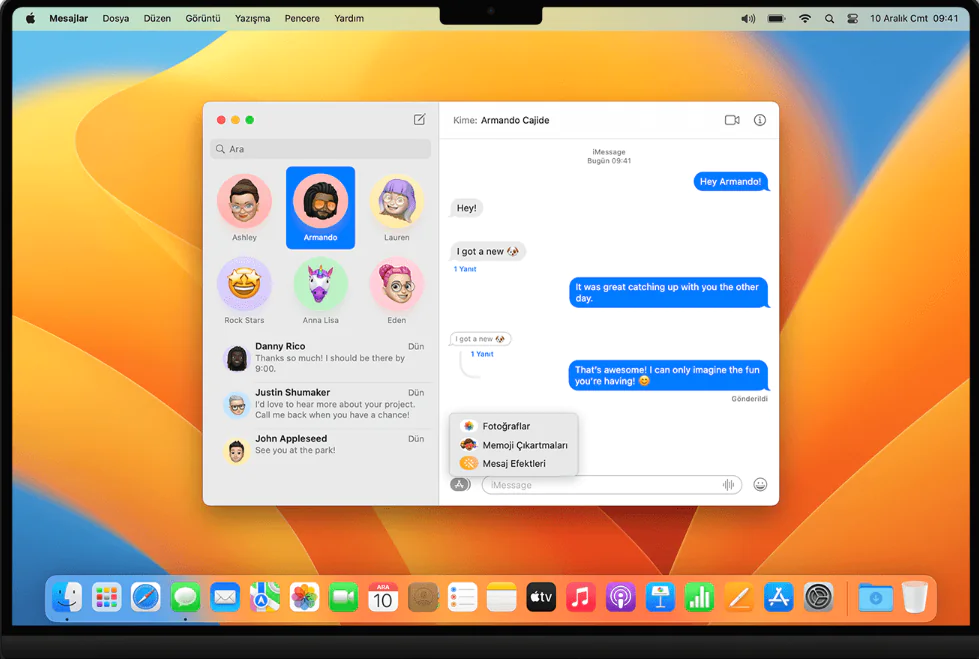Open Messages from the Dock
Viewport: 979px width, 659px height.
(185, 597)
